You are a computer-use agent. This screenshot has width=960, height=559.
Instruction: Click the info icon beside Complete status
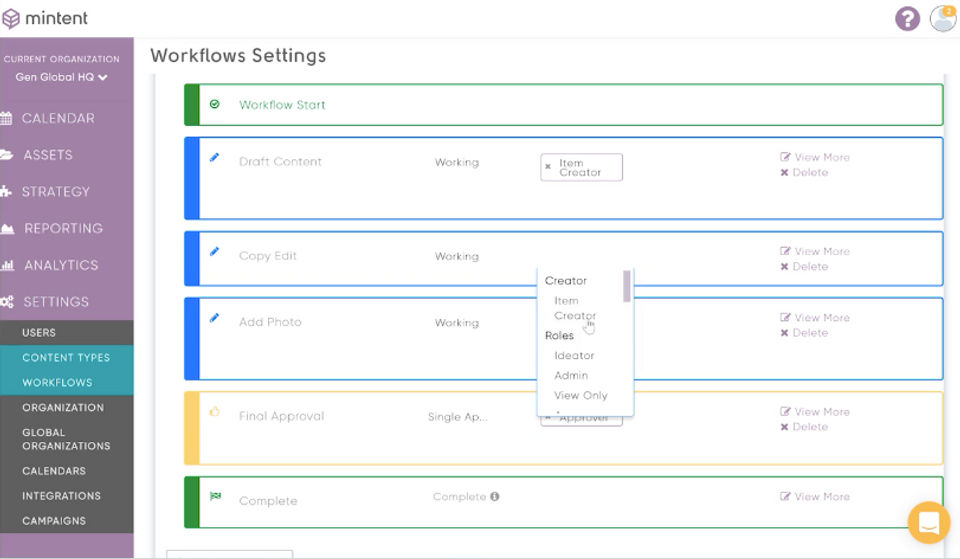tap(495, 497)
